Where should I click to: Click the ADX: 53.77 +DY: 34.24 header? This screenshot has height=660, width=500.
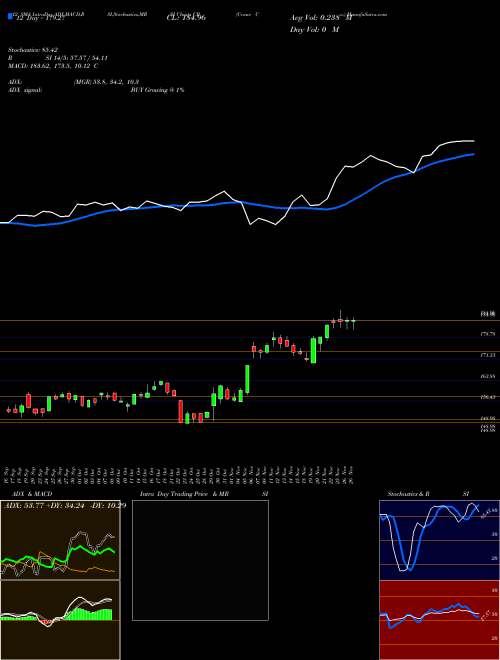65,505
